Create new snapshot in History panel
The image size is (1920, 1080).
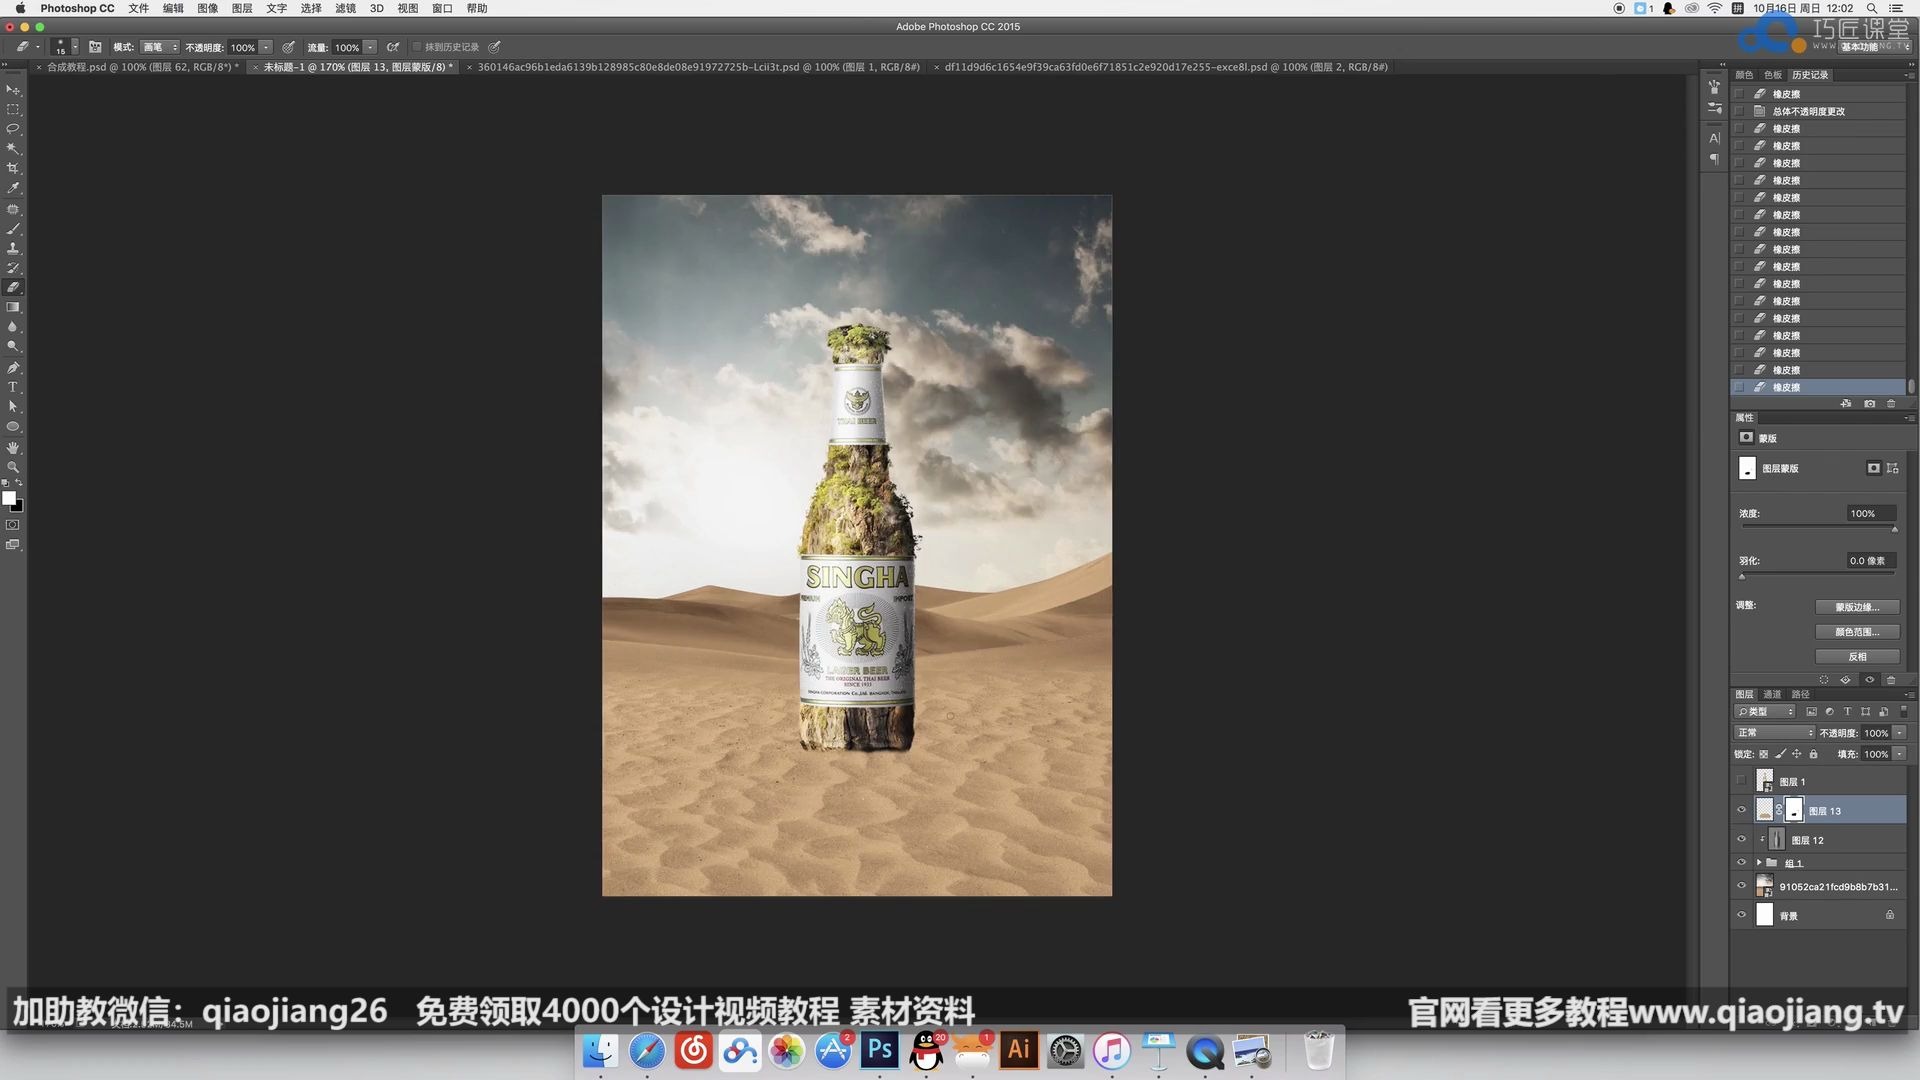click(1869, 404)
